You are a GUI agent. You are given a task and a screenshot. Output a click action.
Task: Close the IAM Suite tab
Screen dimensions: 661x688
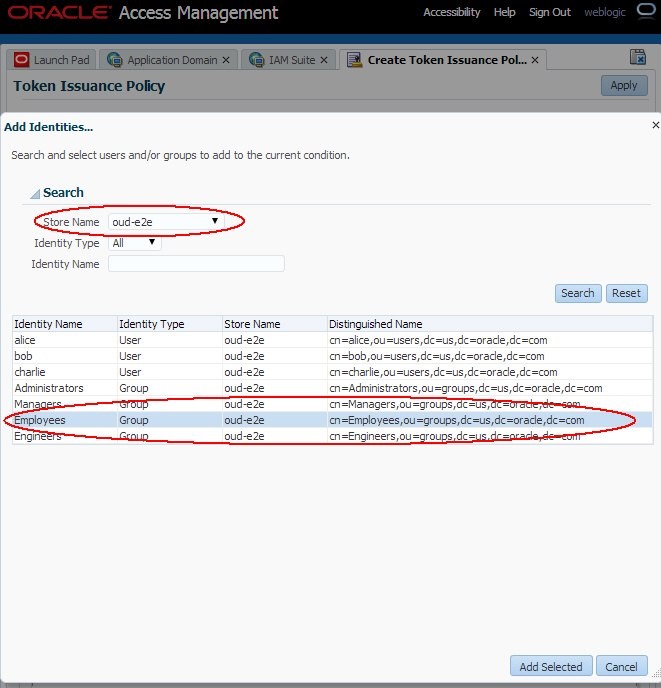coord(324,60)
